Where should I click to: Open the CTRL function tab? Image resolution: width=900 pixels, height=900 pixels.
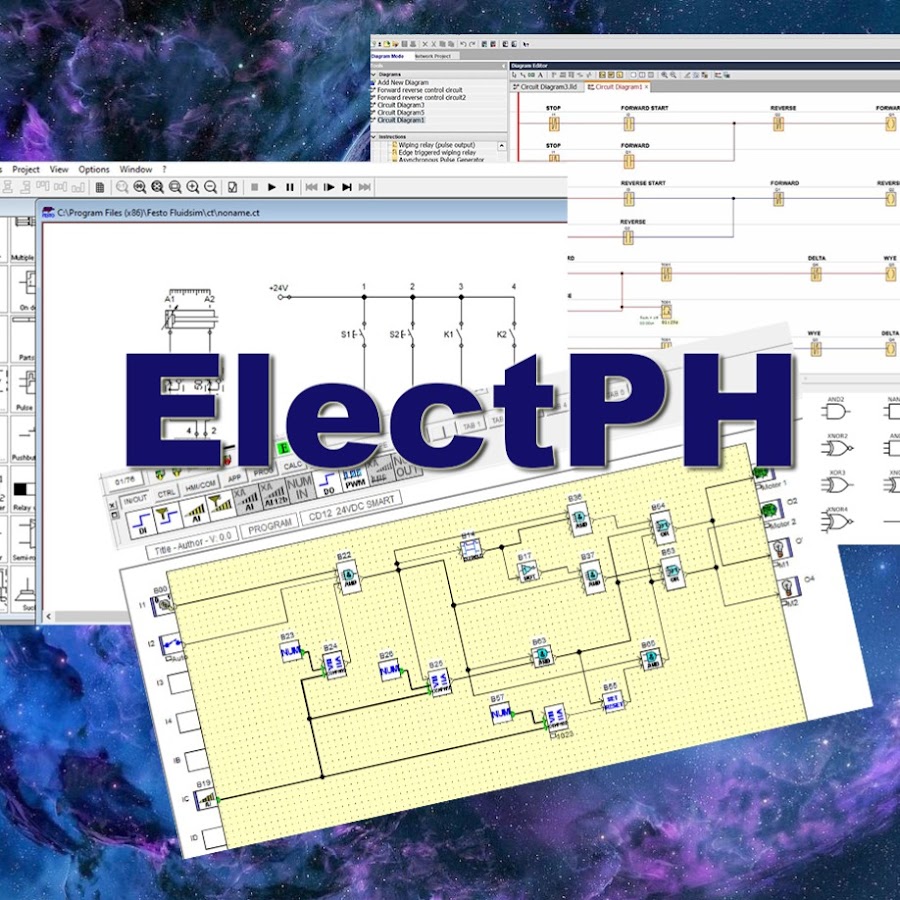(166, 493)
